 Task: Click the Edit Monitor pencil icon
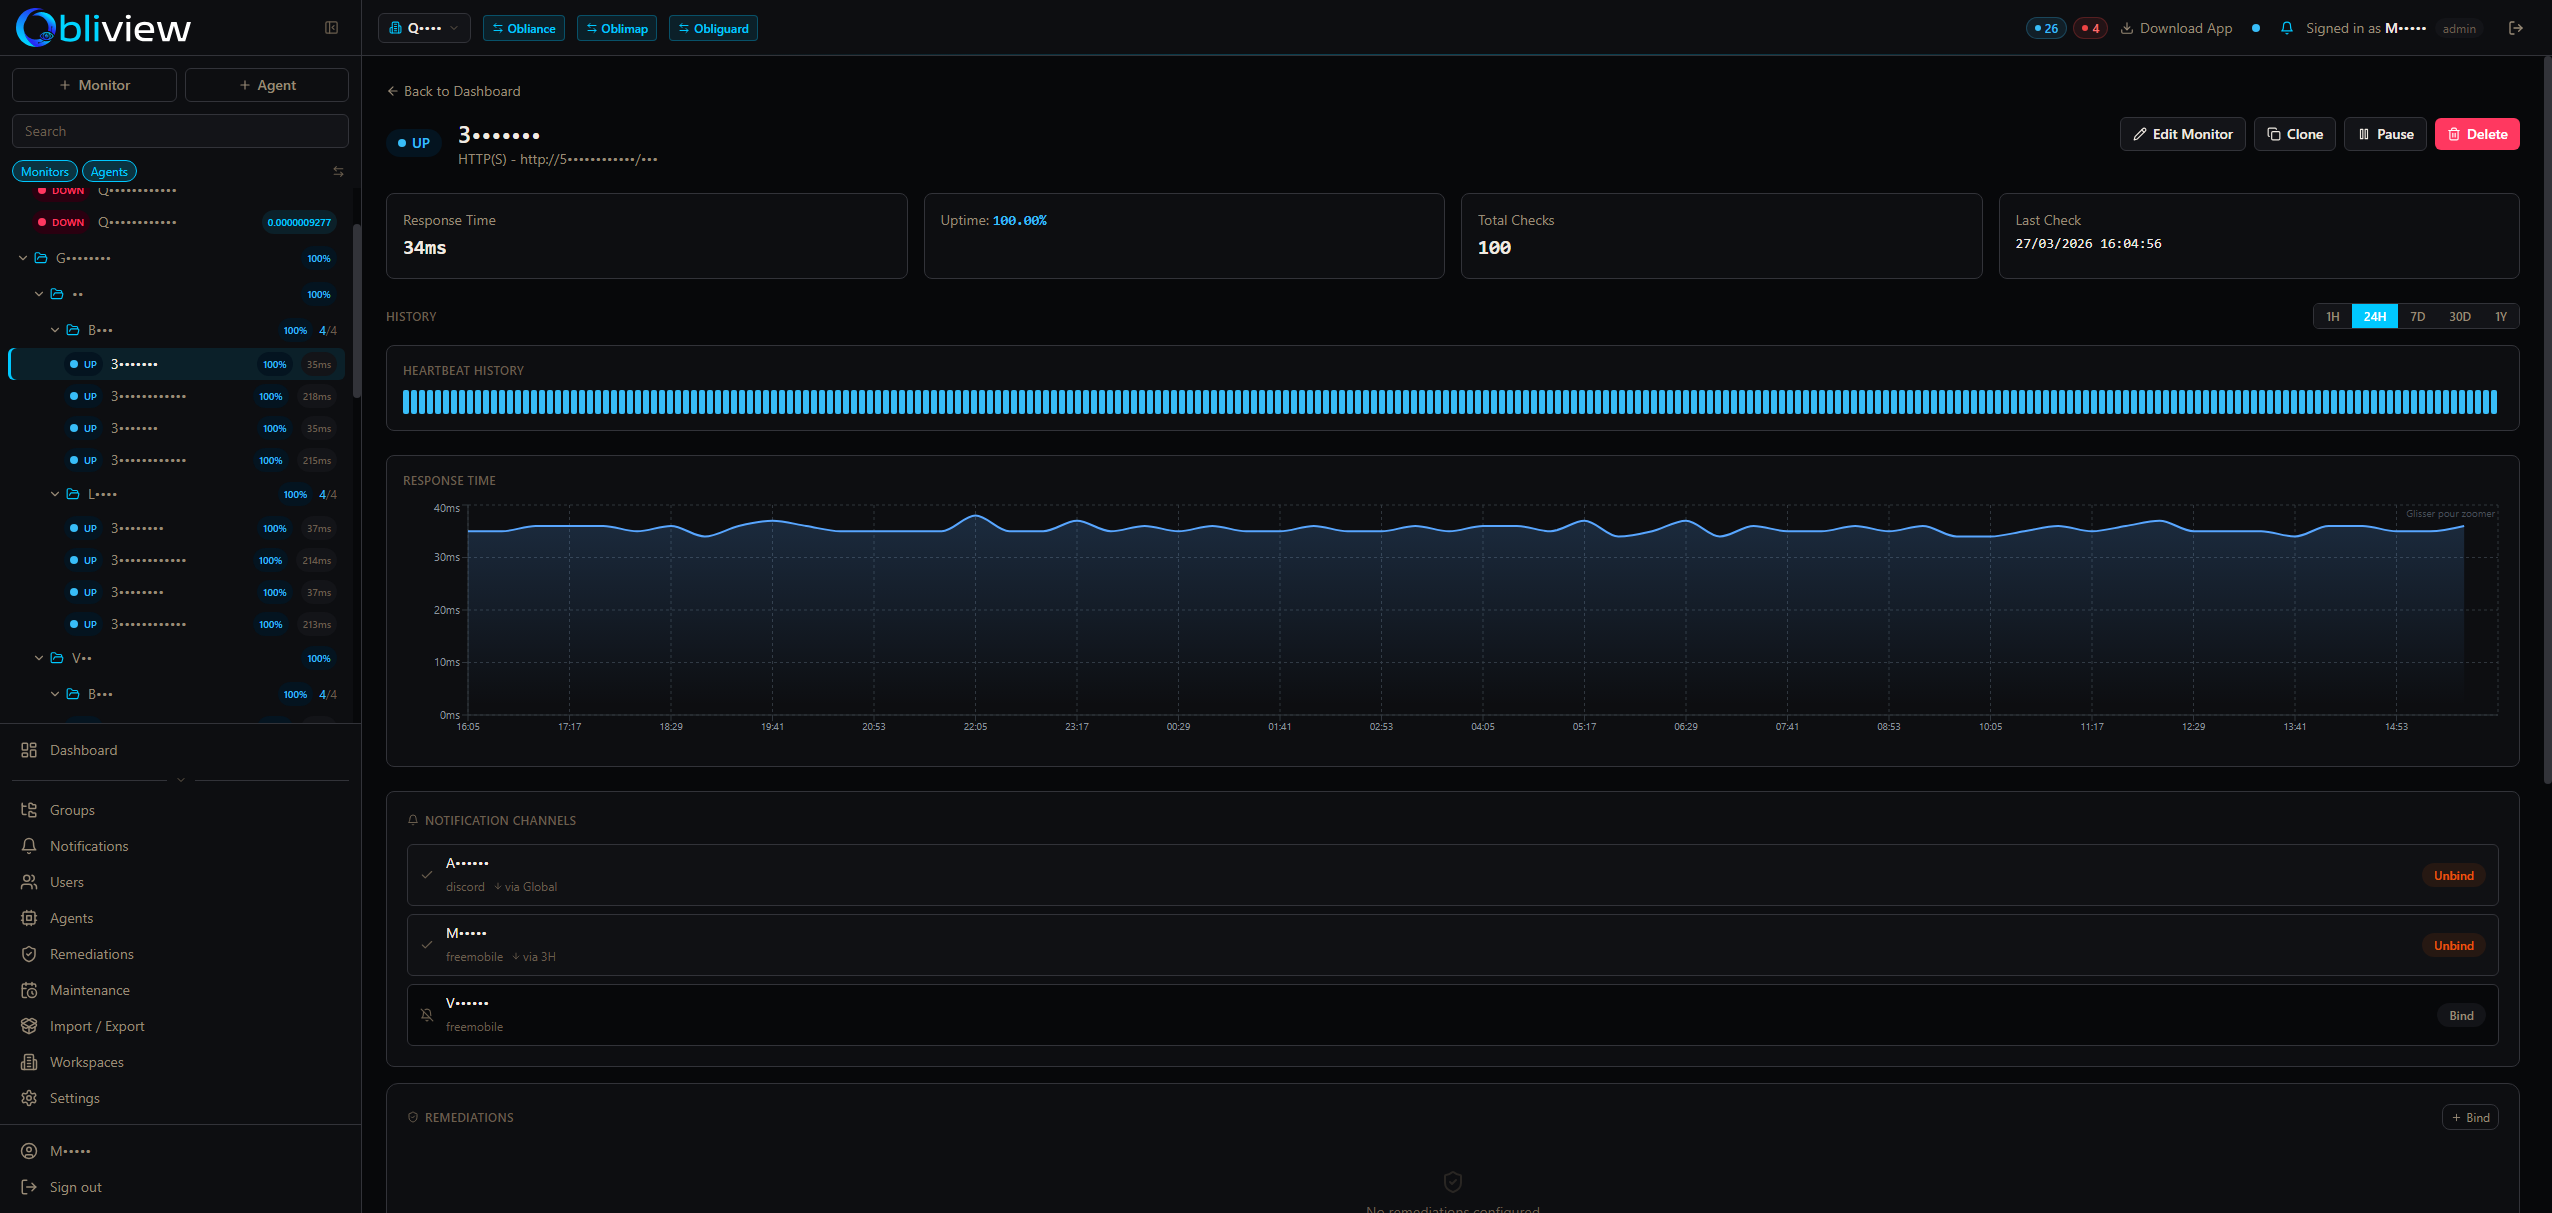[x=2141, y=134]
